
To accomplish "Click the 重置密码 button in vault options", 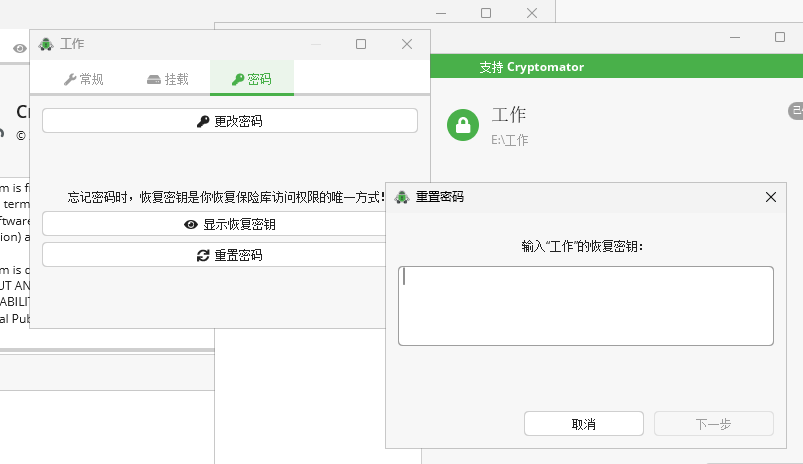I will tap(214, 255).
